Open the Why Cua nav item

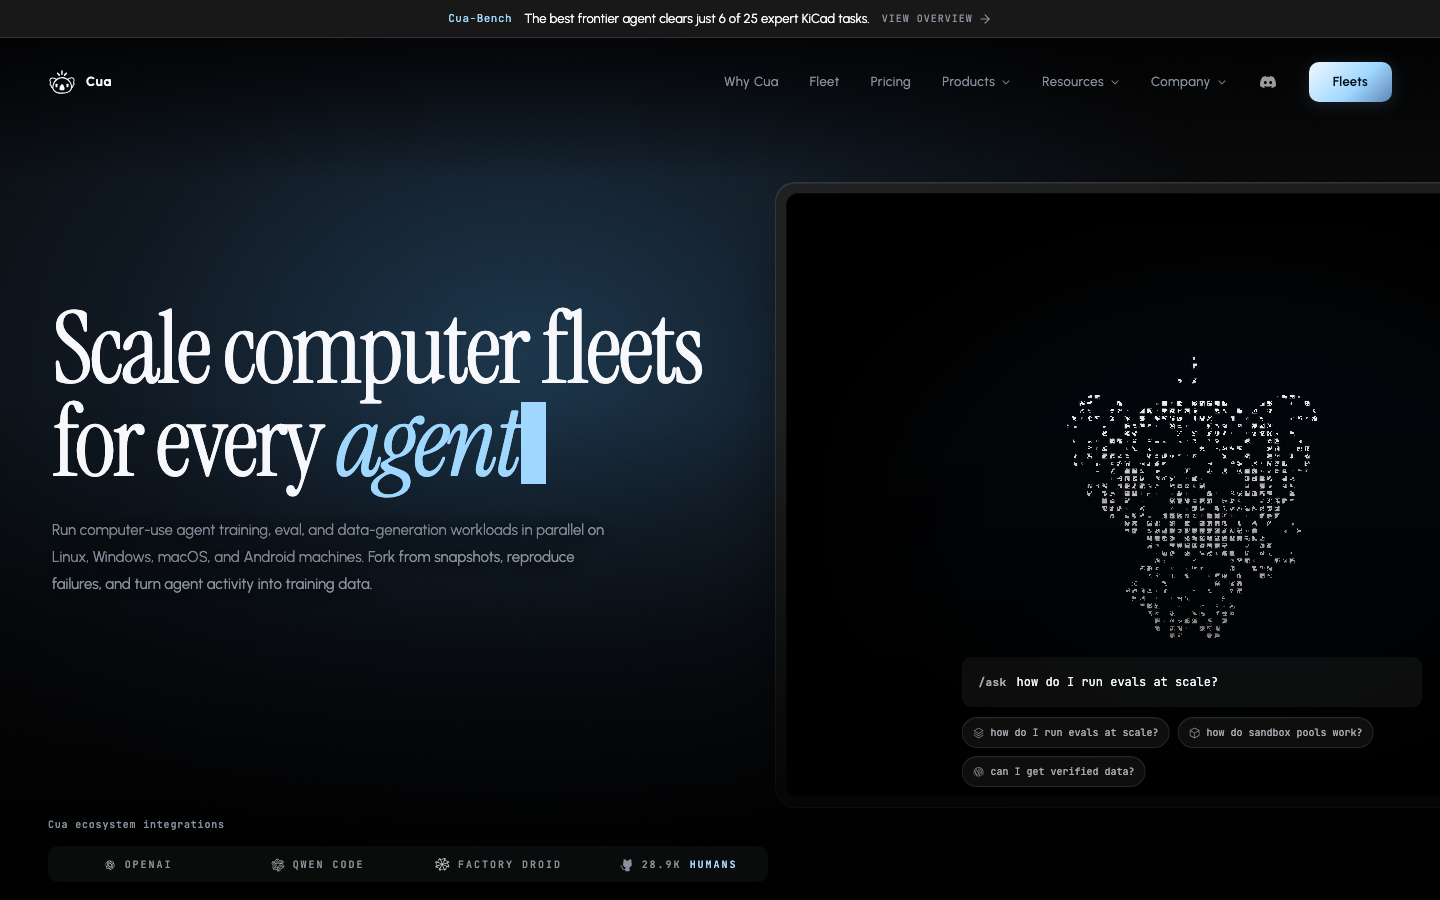751,82
